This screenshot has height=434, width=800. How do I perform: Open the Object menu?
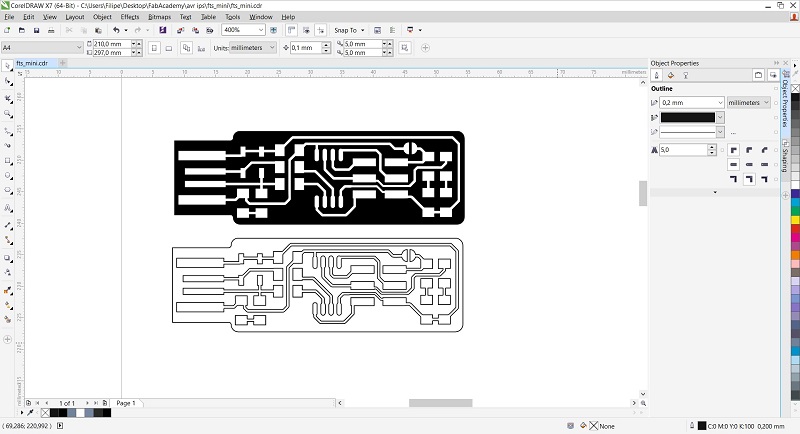click(x=102, y=17)
